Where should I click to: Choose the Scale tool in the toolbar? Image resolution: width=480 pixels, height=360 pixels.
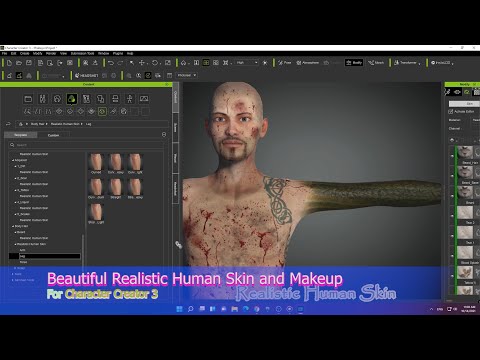pyautogui.click(x=168, y=63)
